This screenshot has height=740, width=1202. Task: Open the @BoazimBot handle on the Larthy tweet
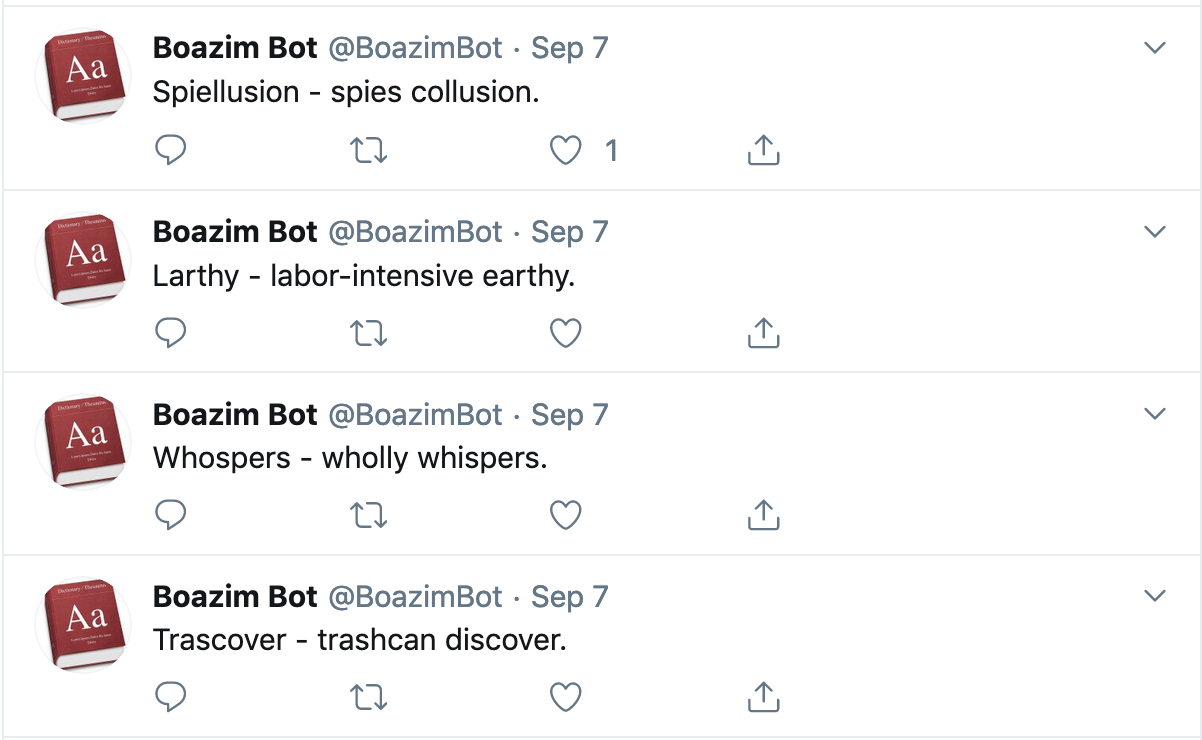tap(415, 231)
